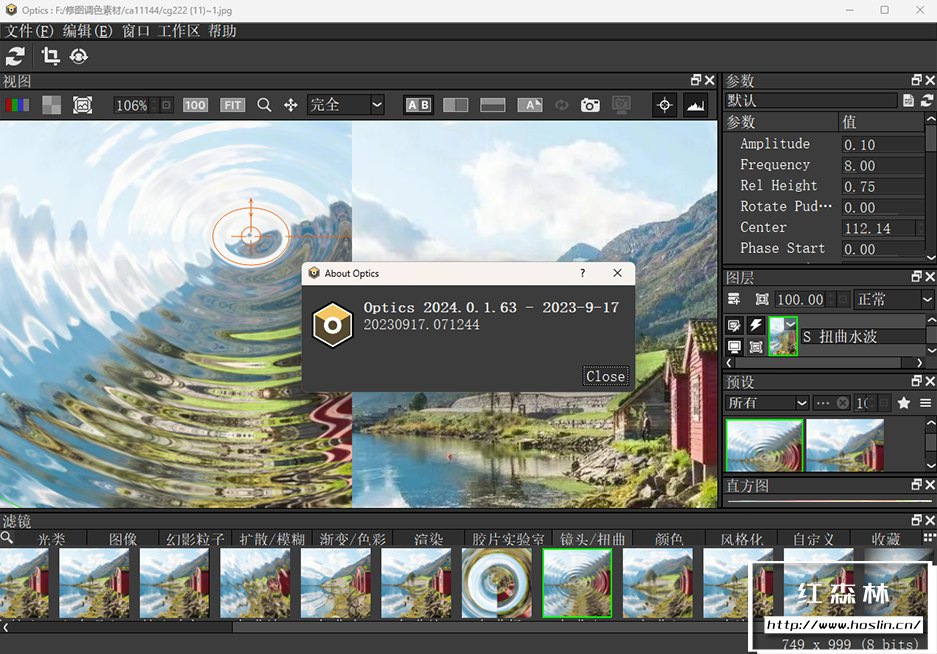Toggle the A B side-by-side compare view
The width and height of the screenshot is (937, 654).
(418, 105)
